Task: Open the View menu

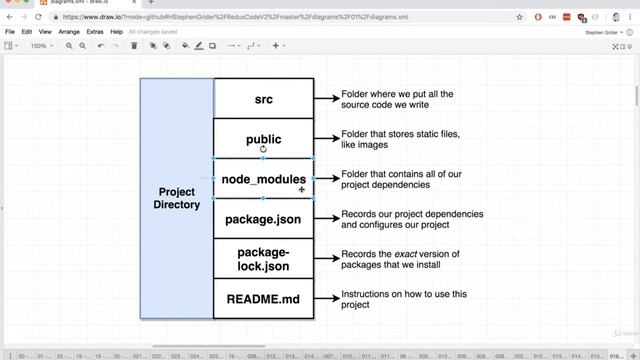Action: click(45, 32)
